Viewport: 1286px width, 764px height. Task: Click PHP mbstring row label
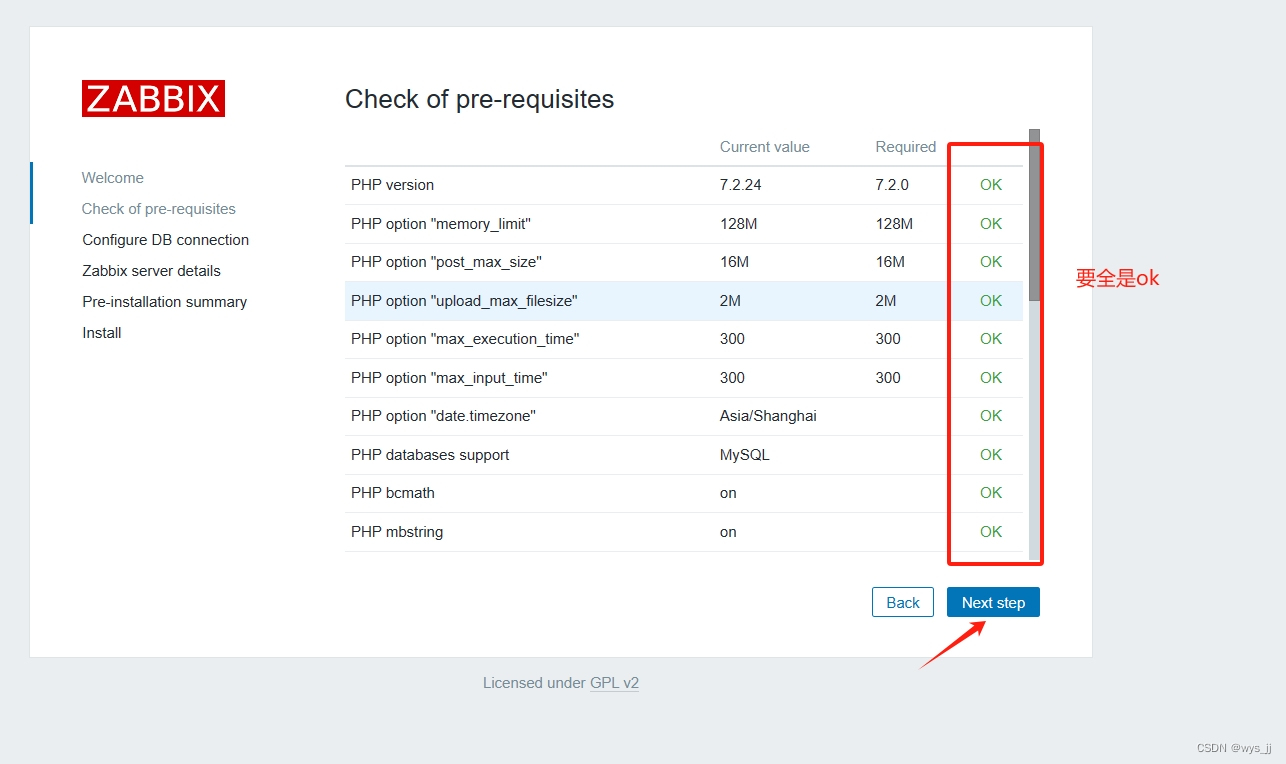(x=397, y=532)
